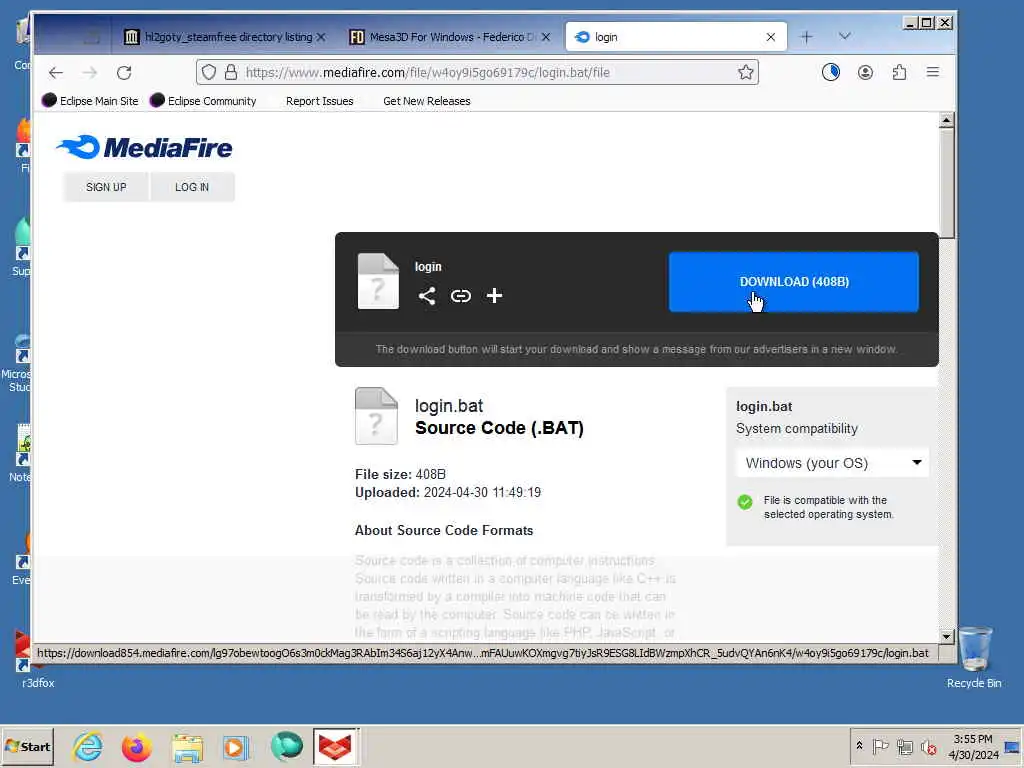The width and height of the screenshot is (1024, 768).
Task: Click the network tray icon
Action: [x=904, y=746]
